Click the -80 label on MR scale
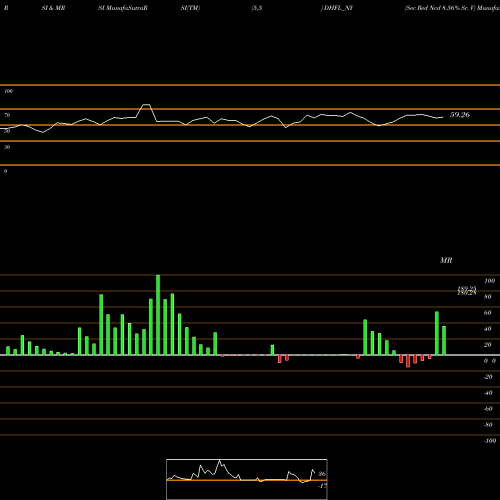The height and width of the screenshot is (500, 500). click(488, 425)
